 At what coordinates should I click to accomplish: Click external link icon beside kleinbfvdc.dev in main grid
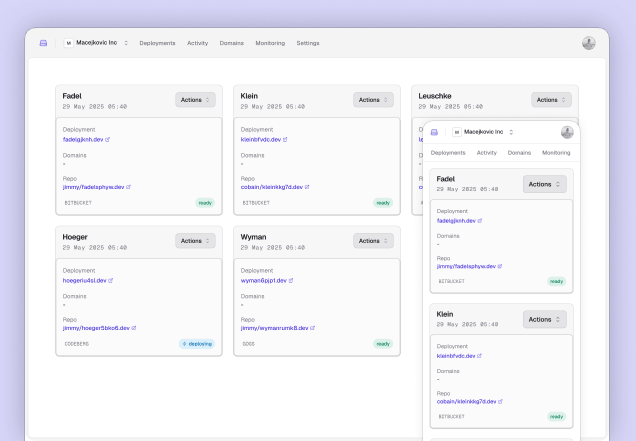point(285,140)
